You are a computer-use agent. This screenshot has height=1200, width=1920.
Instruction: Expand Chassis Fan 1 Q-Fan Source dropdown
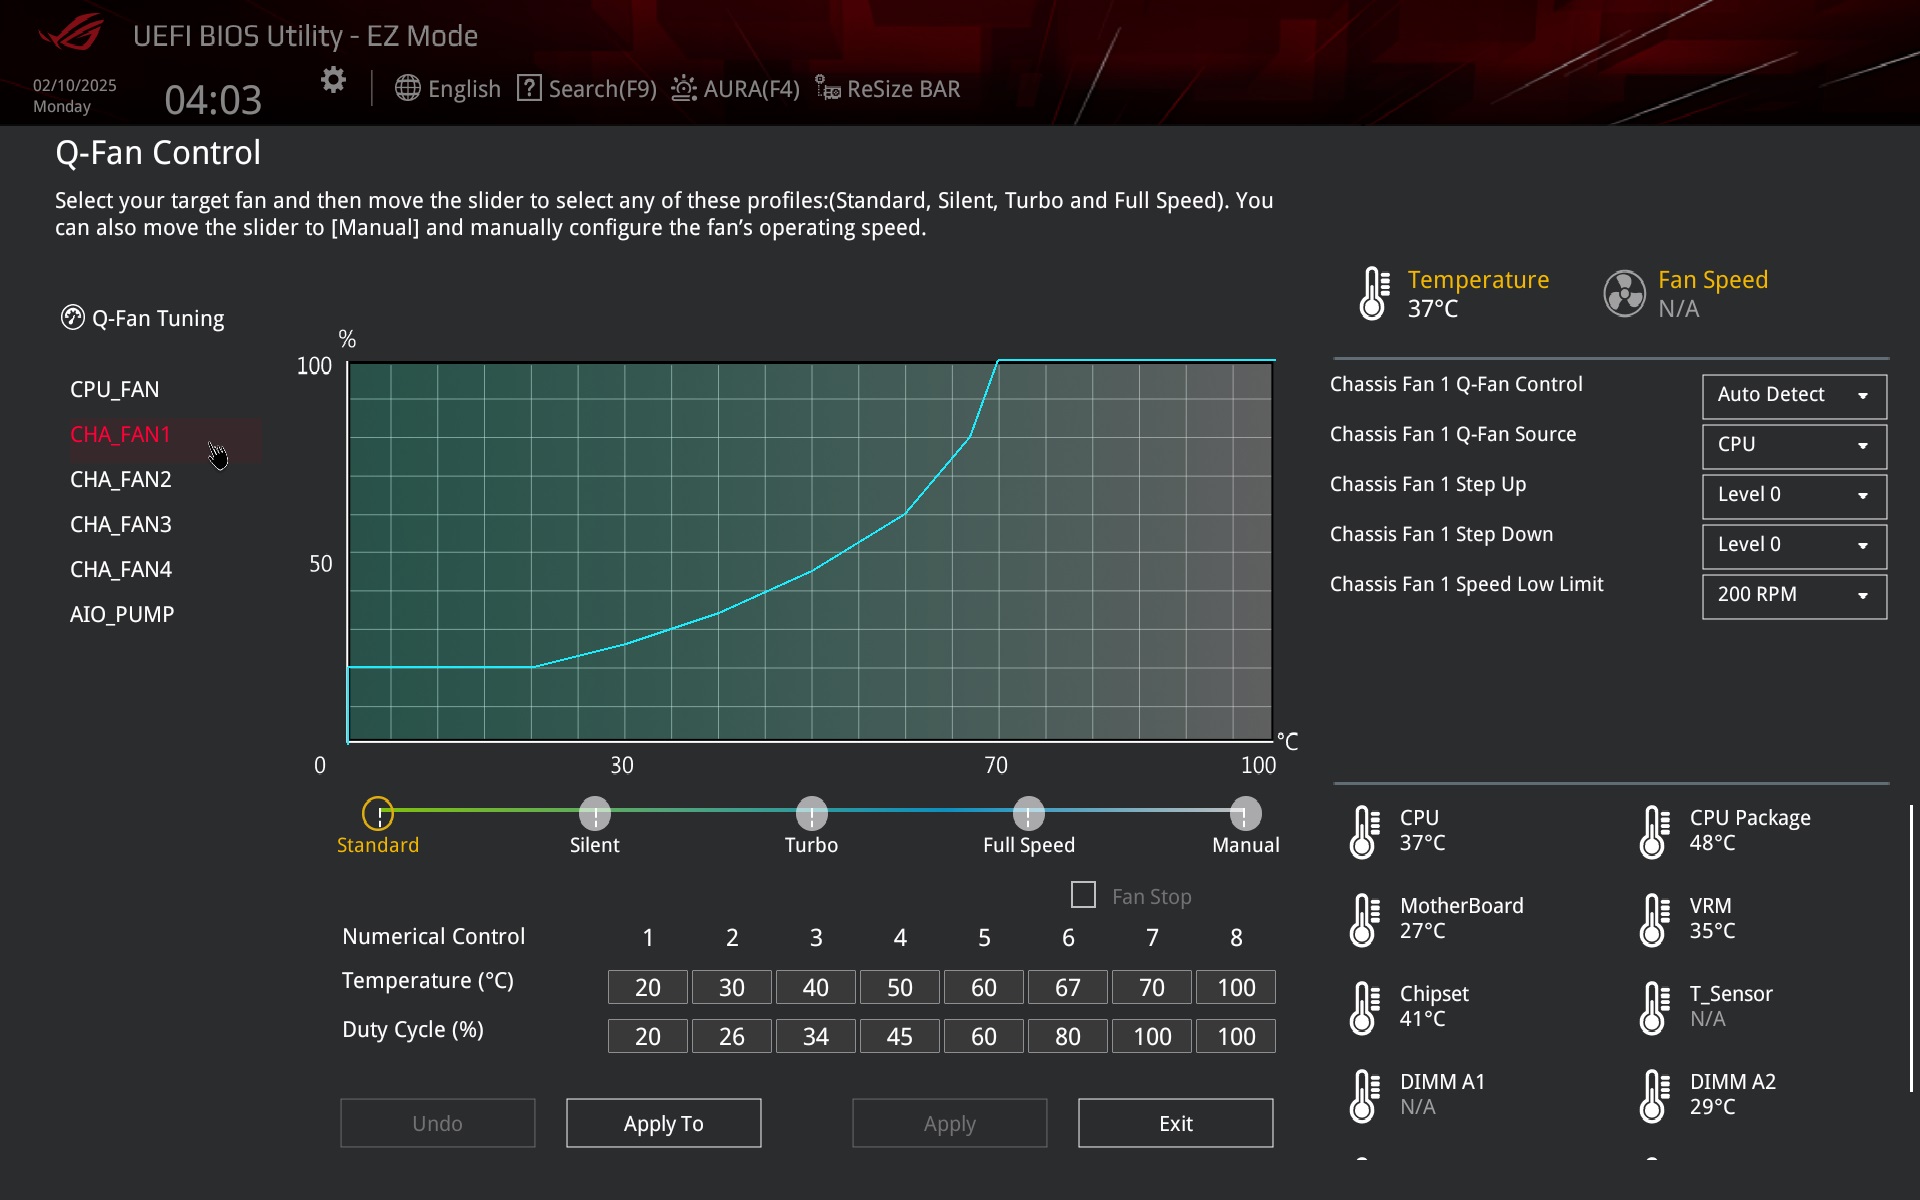tap(1794, 445)
